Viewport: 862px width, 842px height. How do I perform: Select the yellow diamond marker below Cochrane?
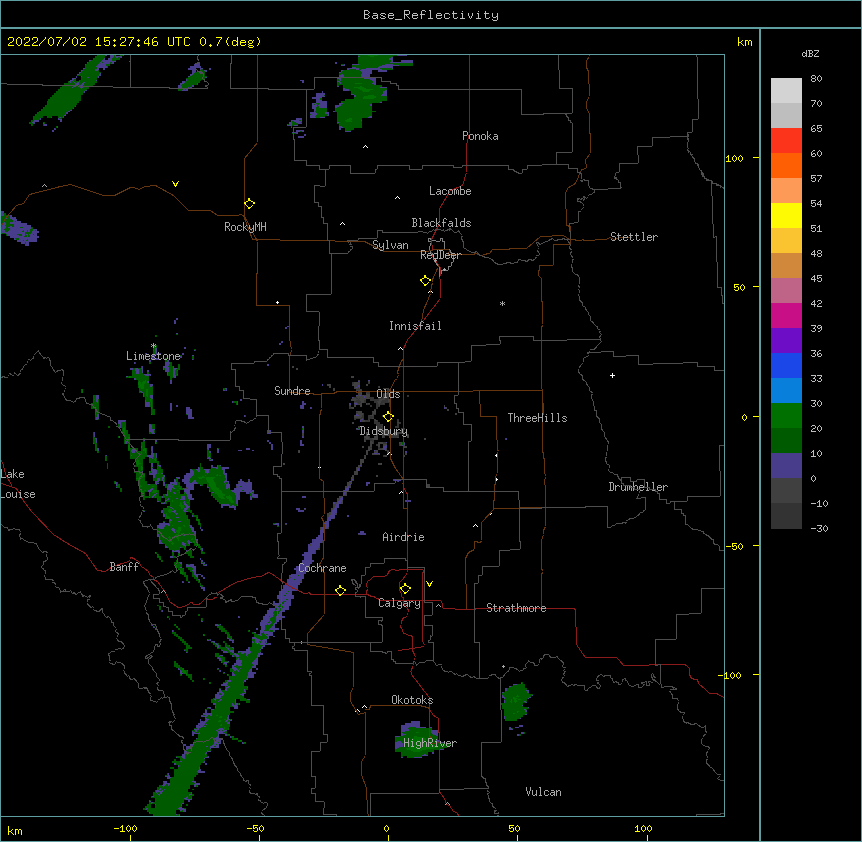[x=340, y=590]
